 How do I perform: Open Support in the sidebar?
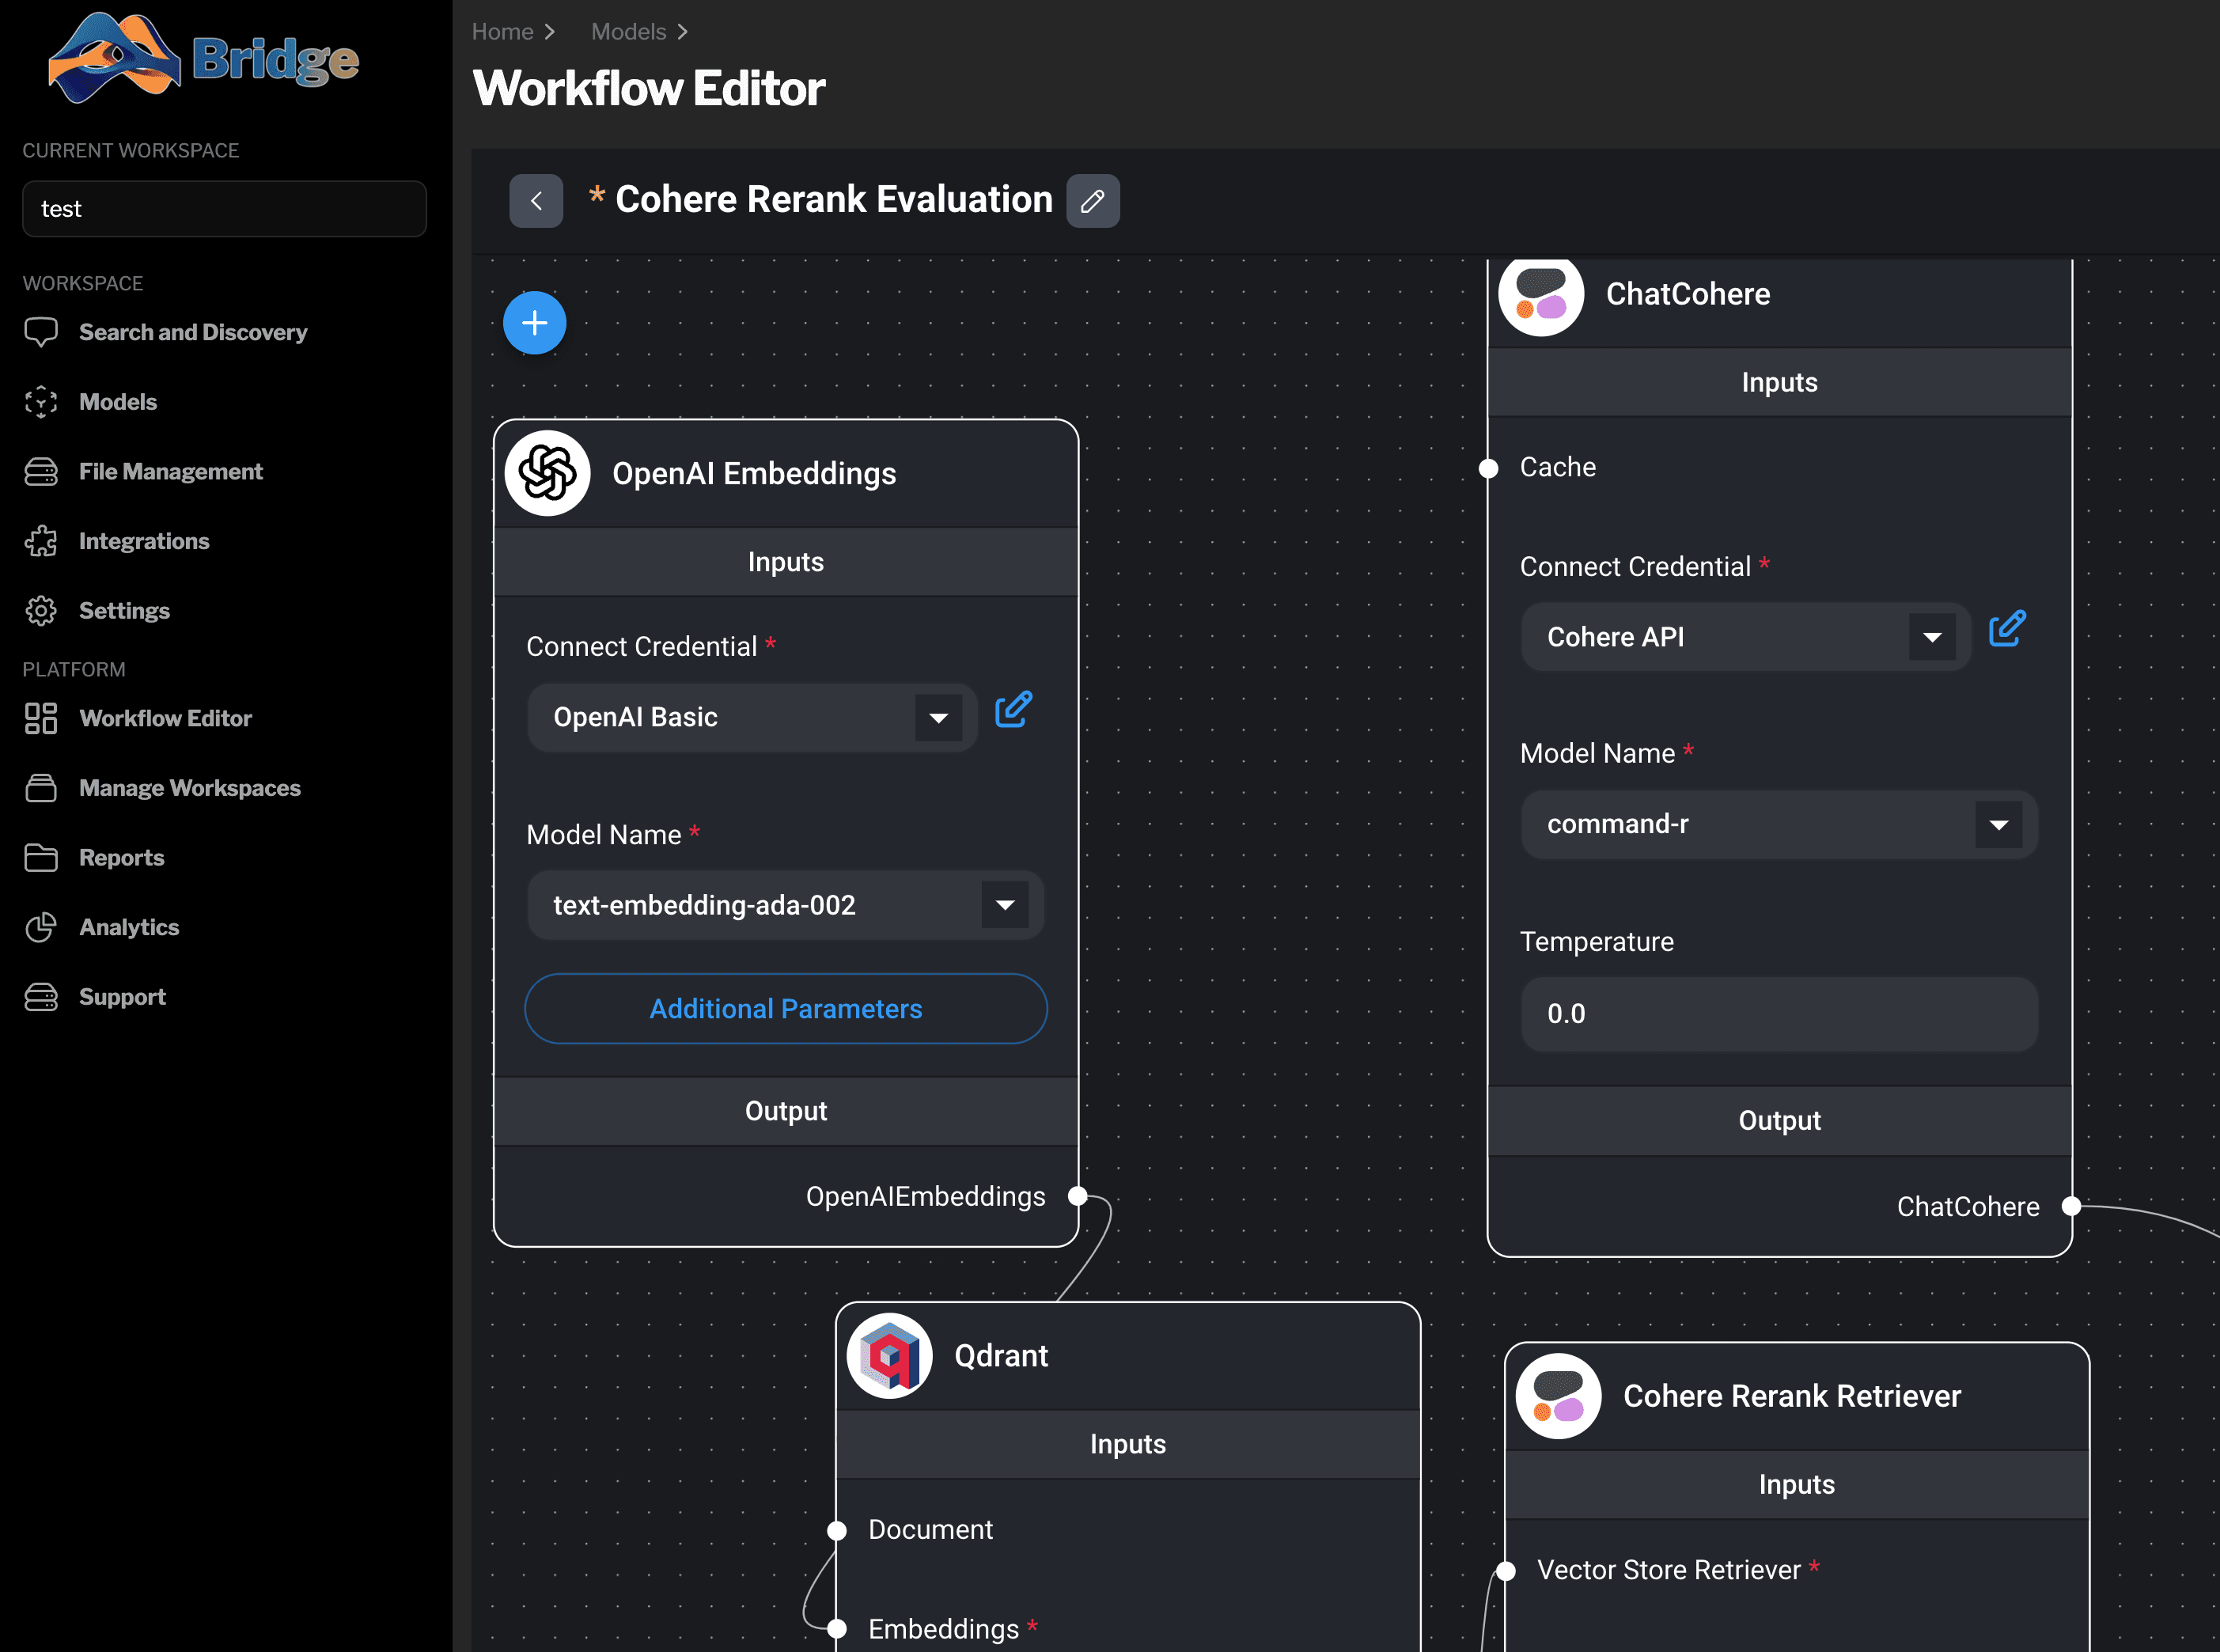(122, 997)
